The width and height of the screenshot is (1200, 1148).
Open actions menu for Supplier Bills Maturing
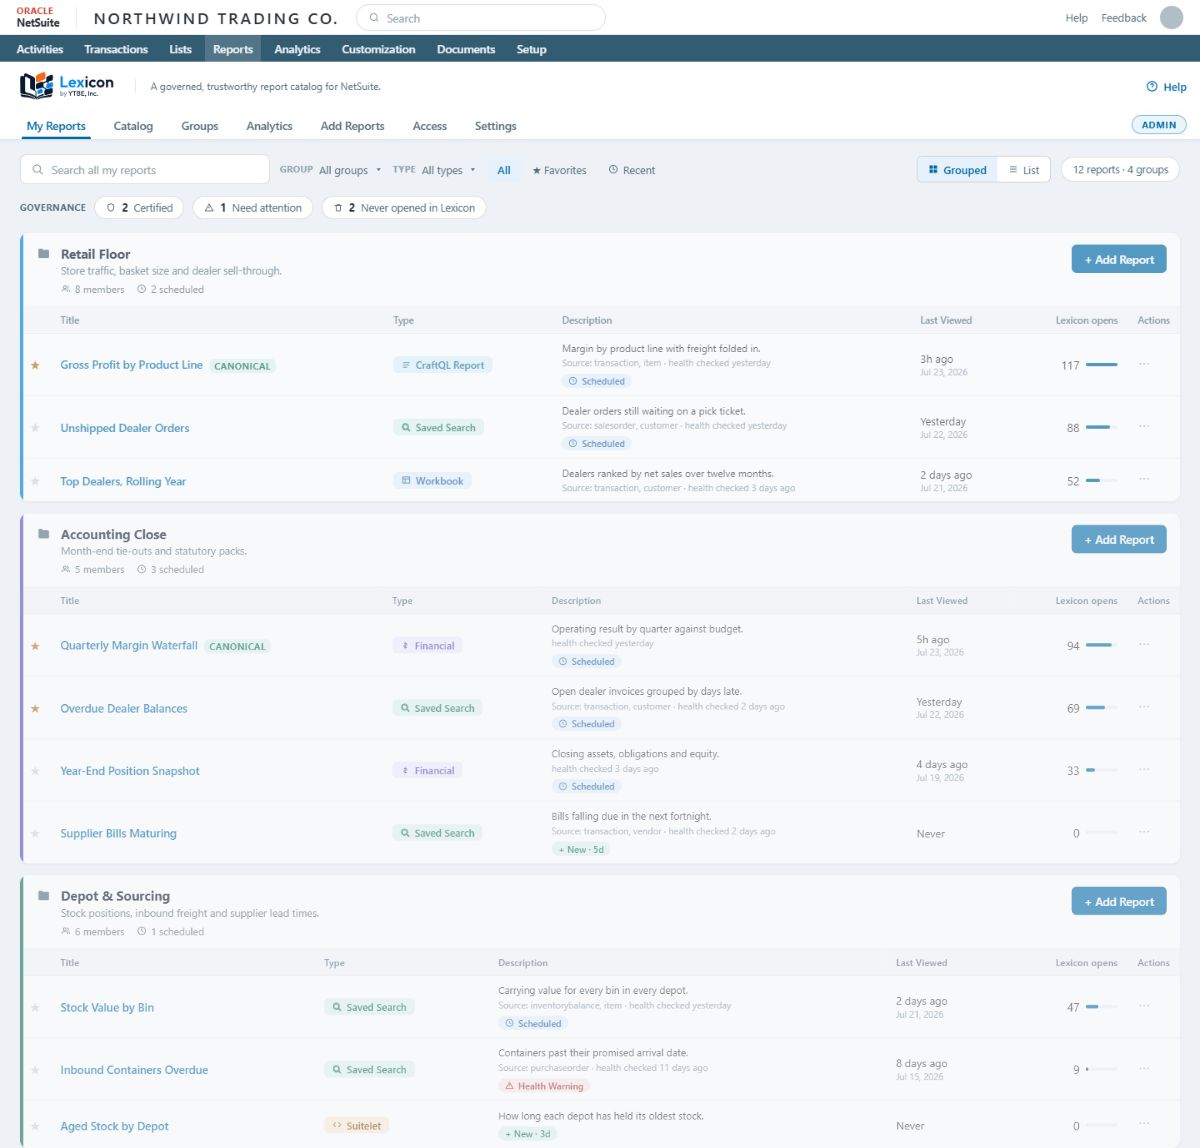[1144, 832]
